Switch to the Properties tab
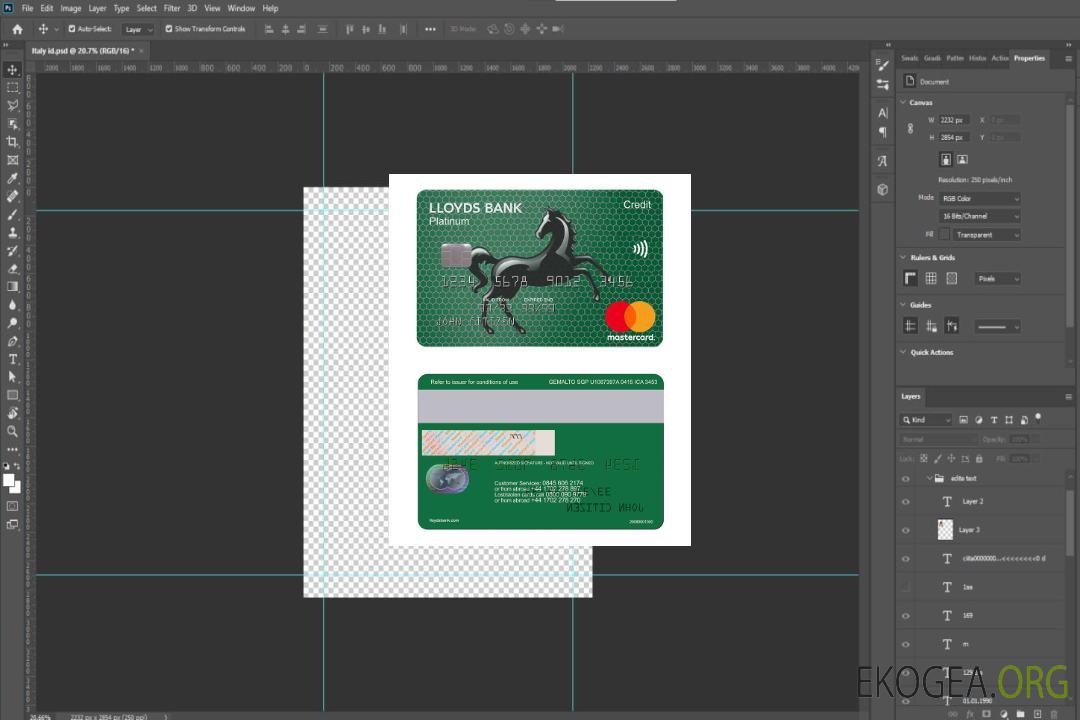This screenshot has width=1080, height=720. [1029, 58]
